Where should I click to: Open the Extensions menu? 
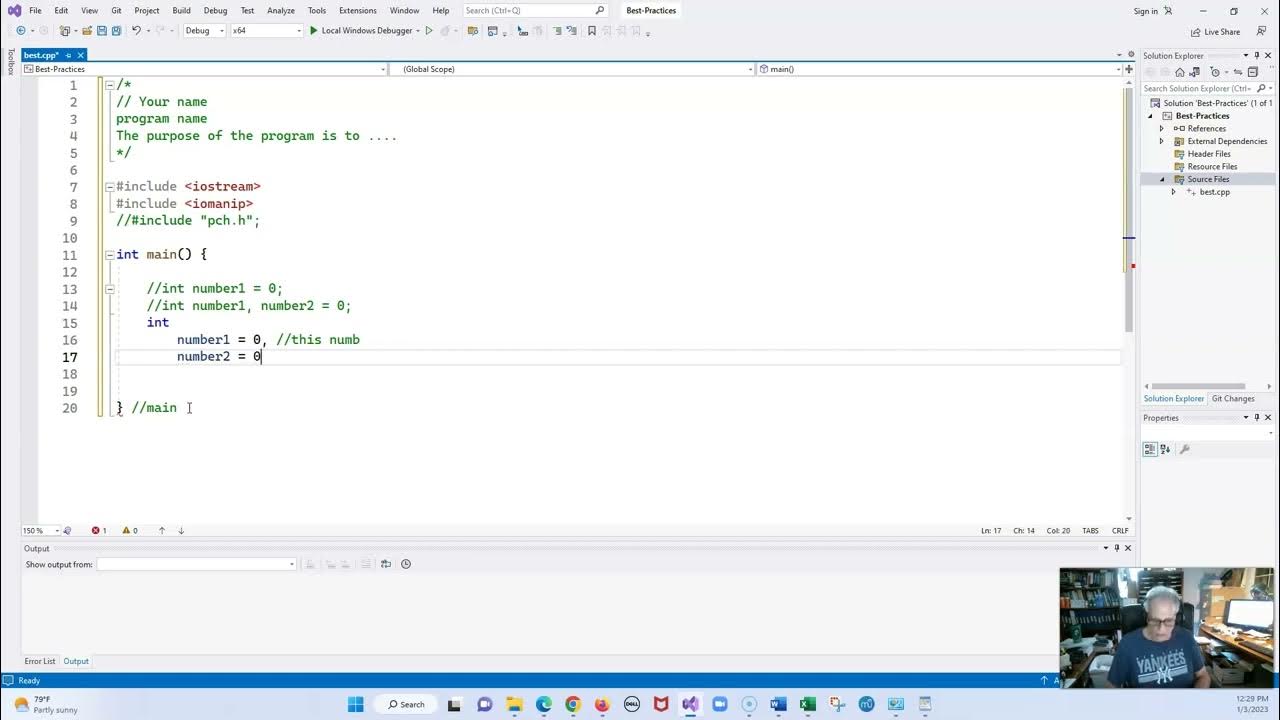tap(358, 11)
